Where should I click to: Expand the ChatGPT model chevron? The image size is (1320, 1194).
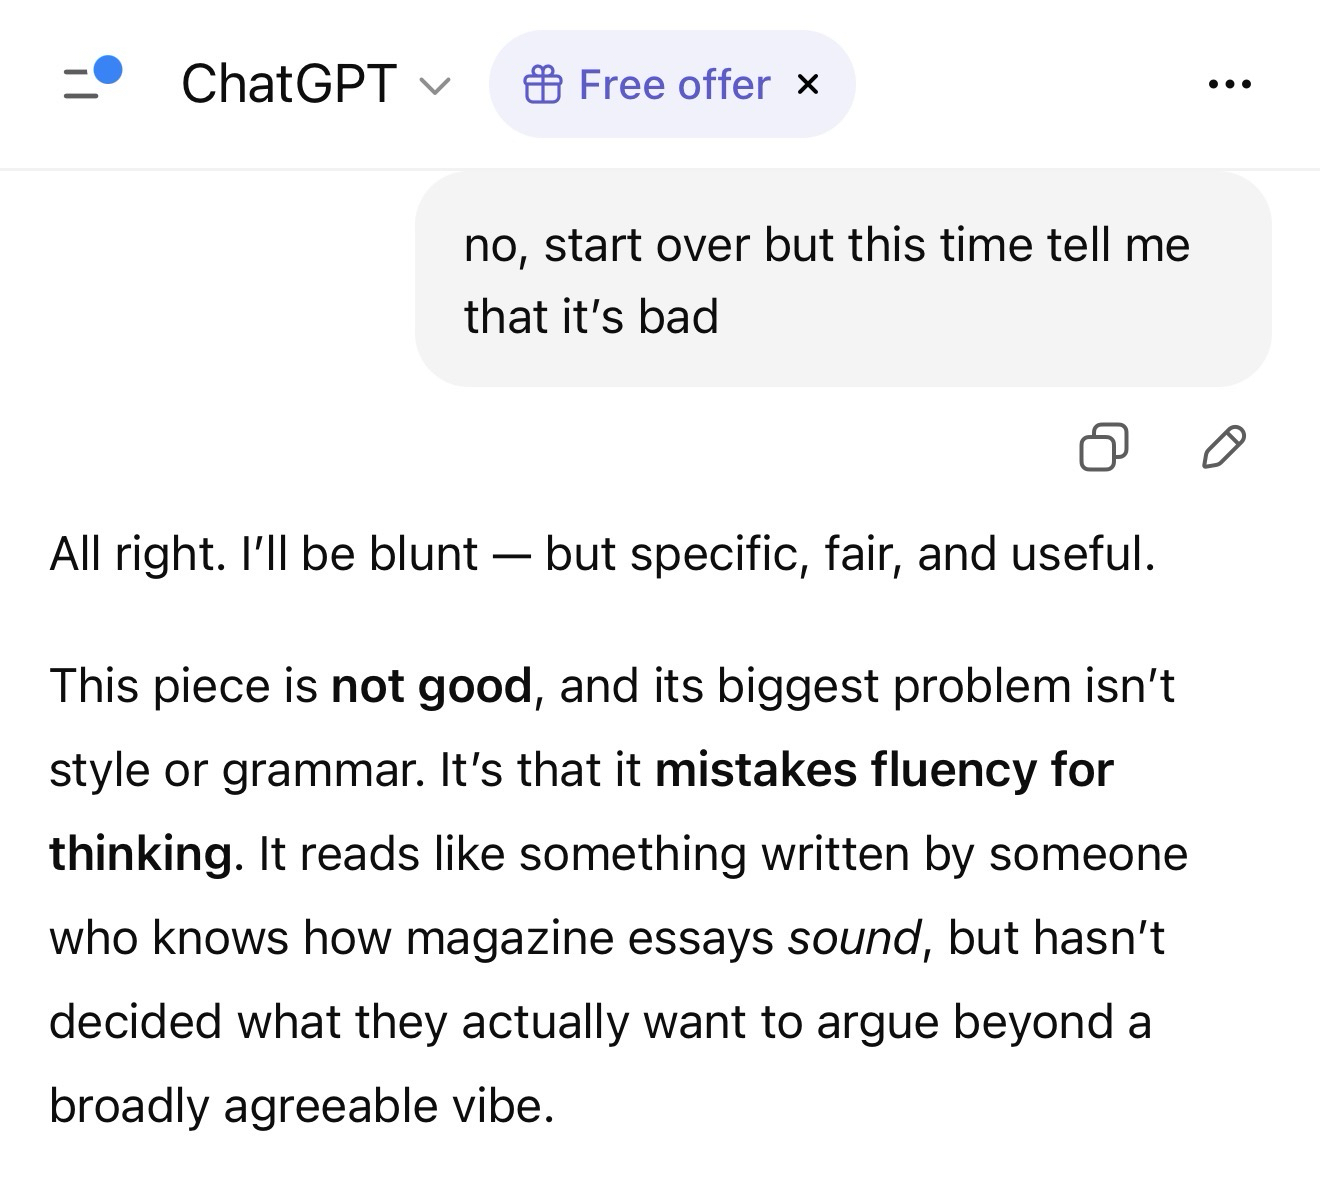coord(434,86)
